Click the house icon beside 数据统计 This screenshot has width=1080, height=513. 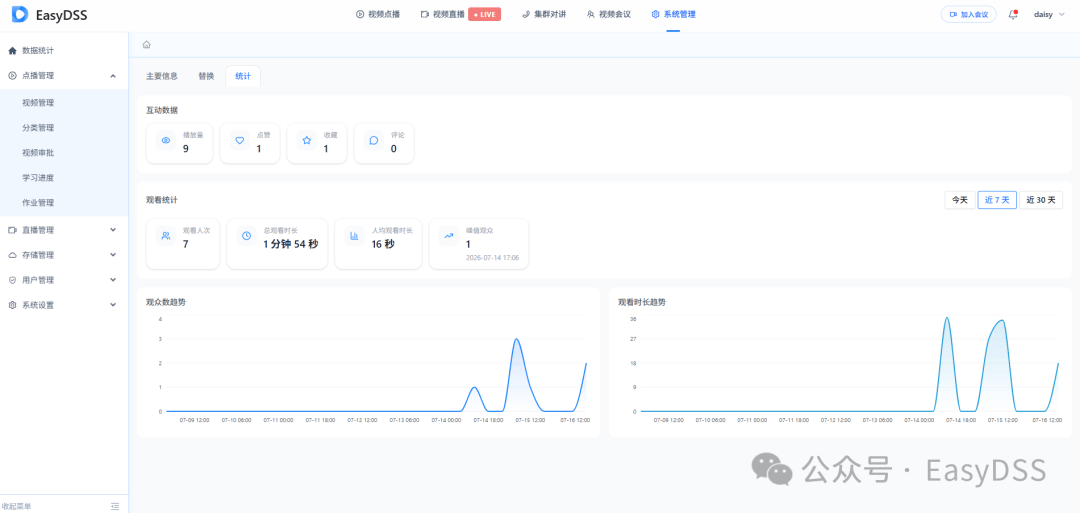tap(12, 51)
